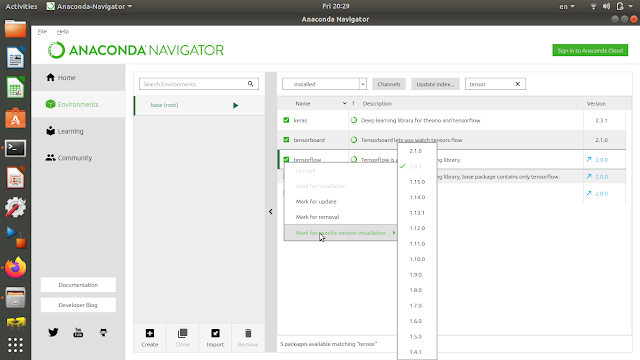The width and height of the screenshot is (640, 360).
Task: Select version 1.10.0 from the list
Action: tap(417, 259)
